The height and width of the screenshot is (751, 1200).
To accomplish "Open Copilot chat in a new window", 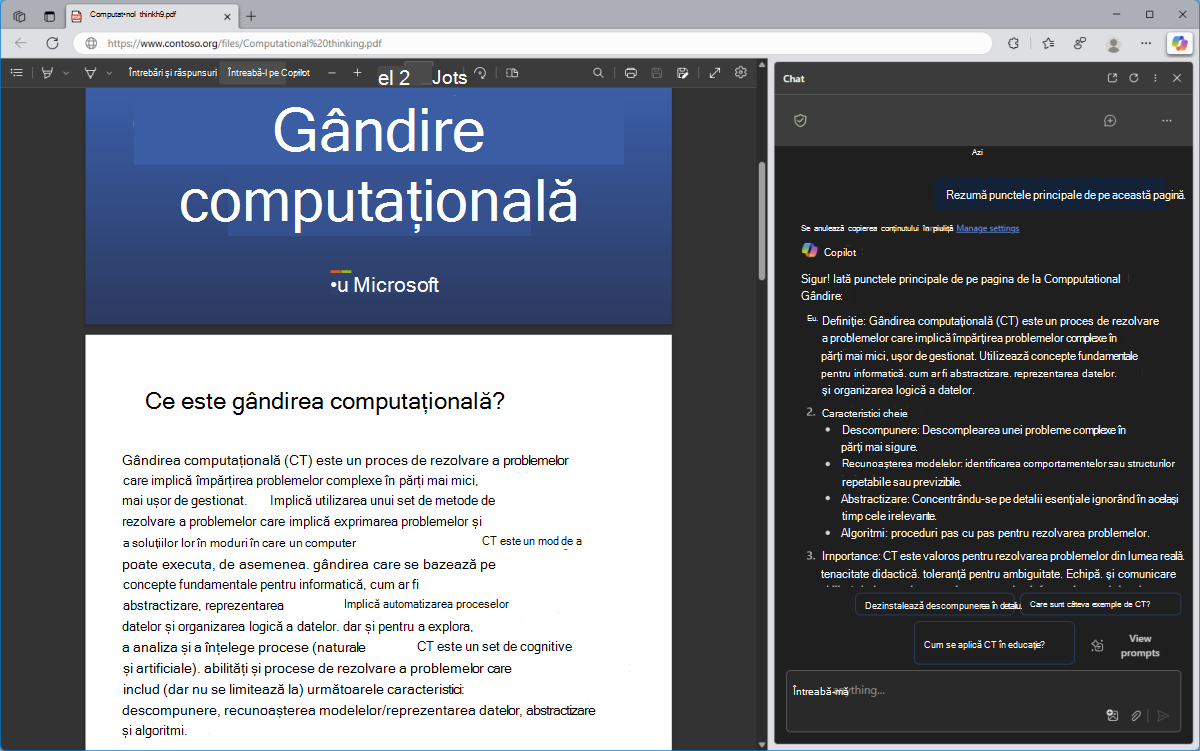I will (1112, 78).
